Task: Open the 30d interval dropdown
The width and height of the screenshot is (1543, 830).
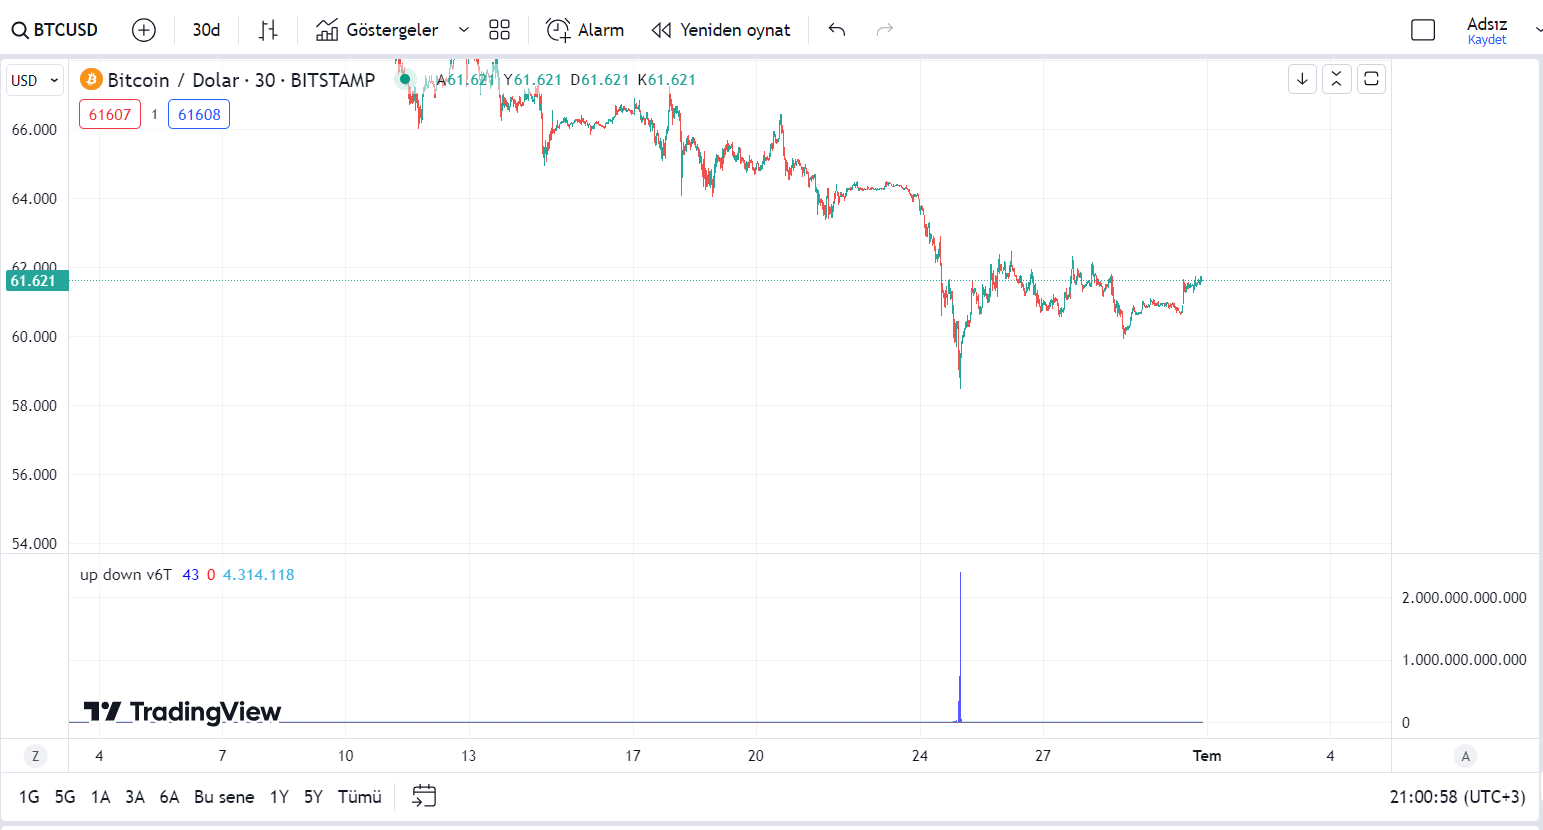Action: click(207, 30)
